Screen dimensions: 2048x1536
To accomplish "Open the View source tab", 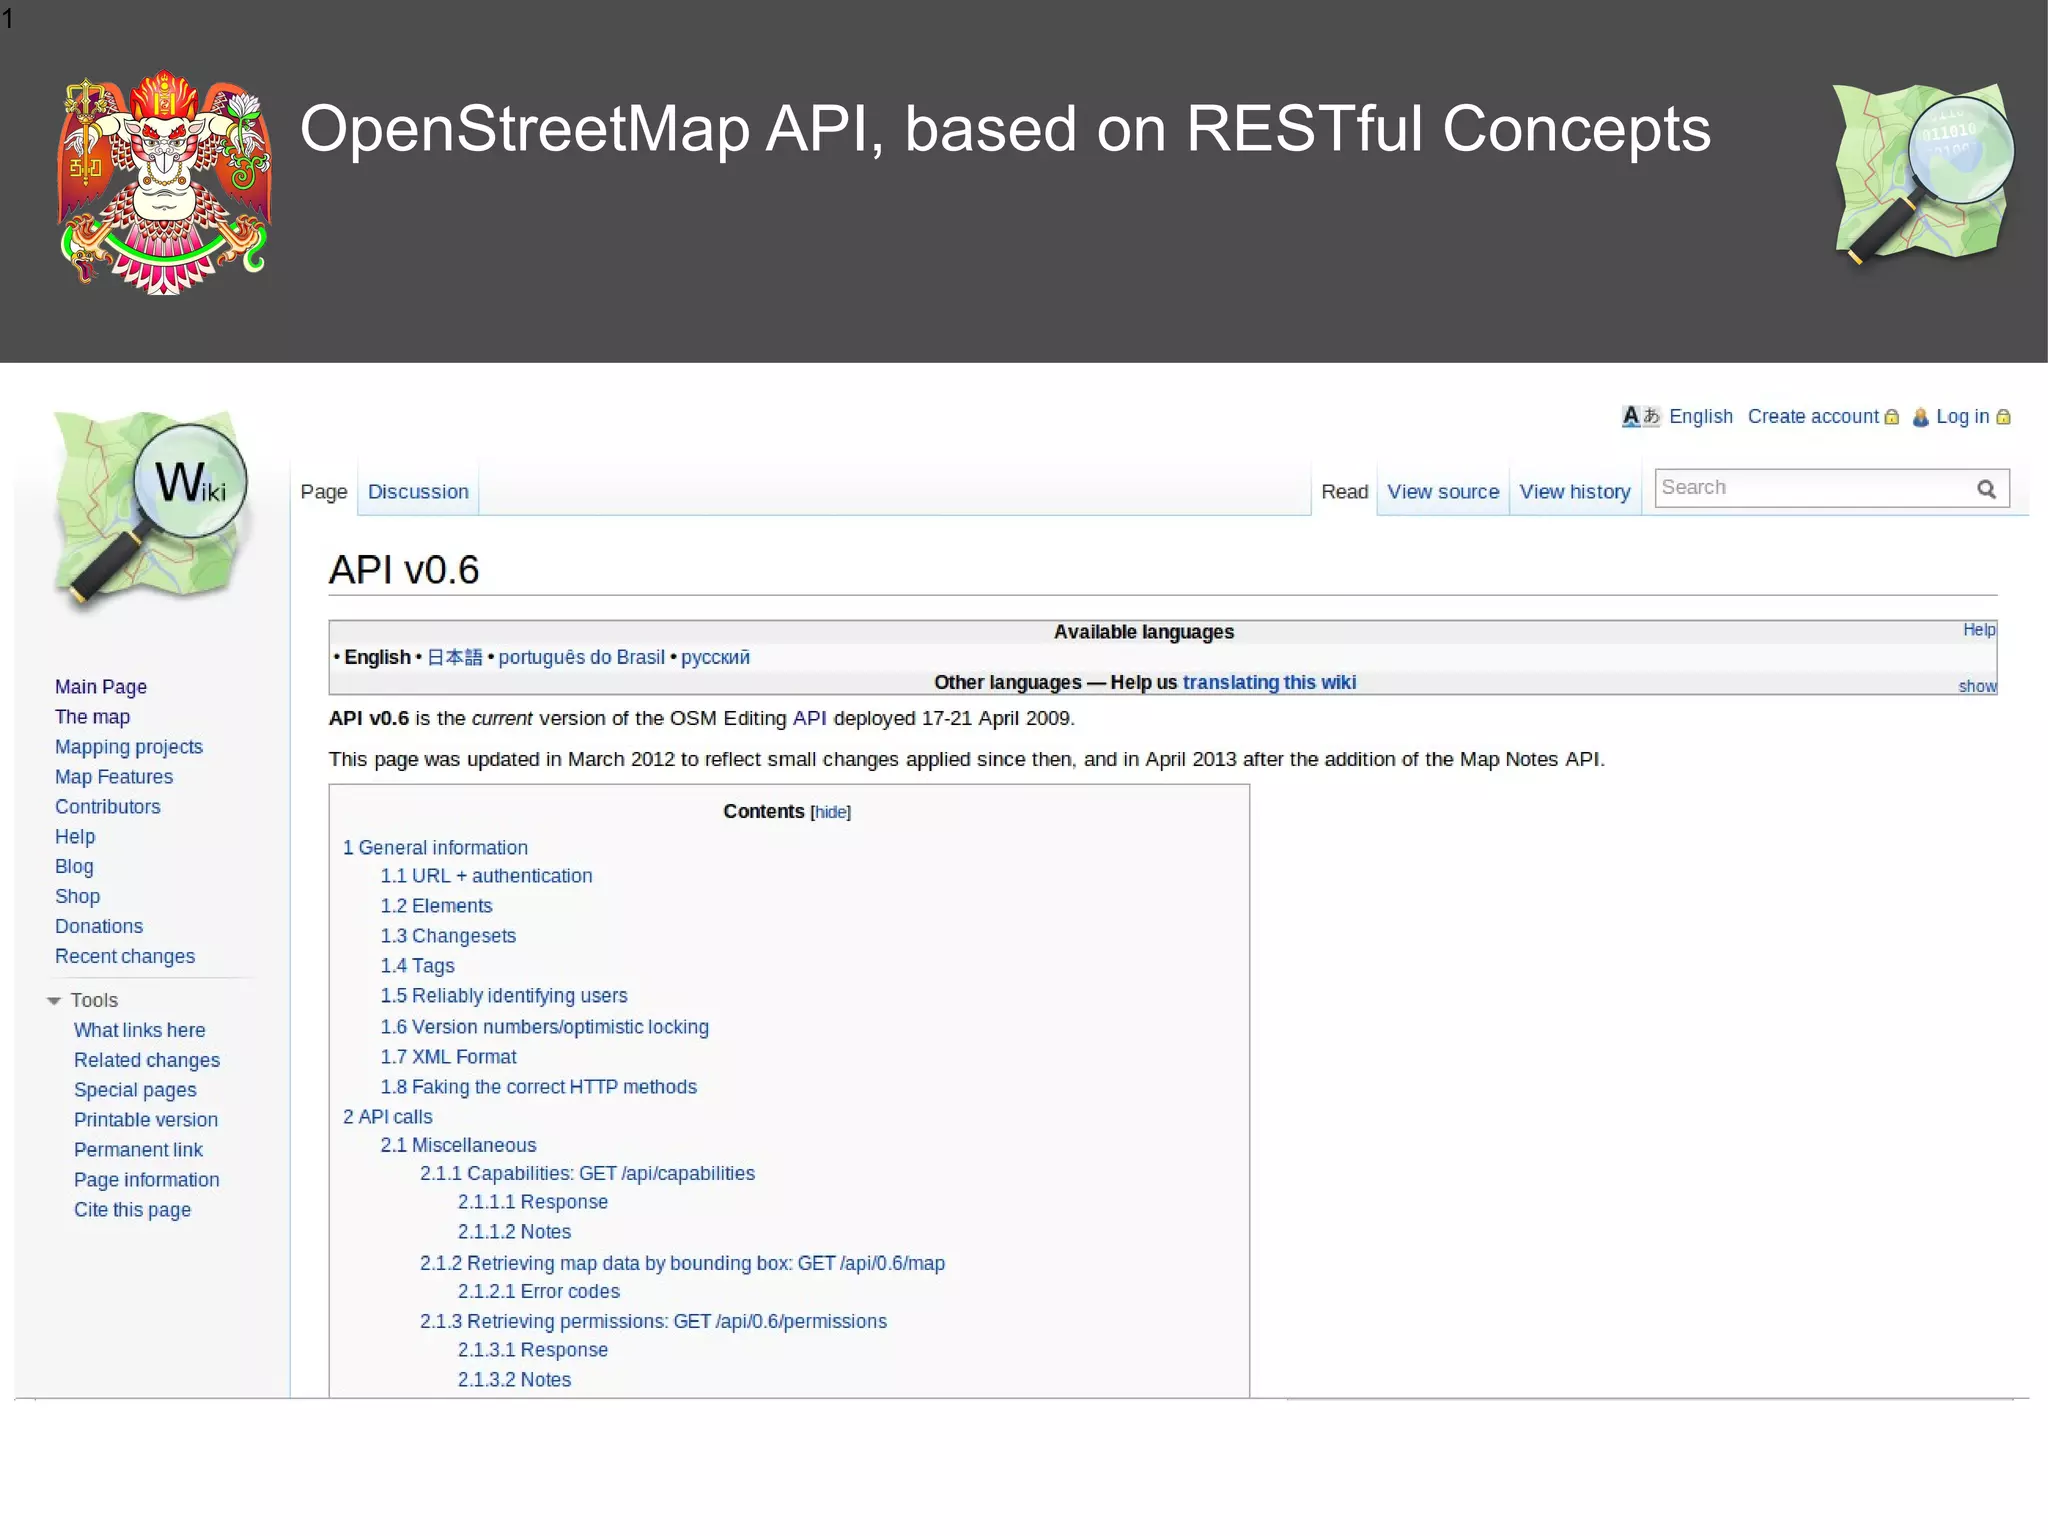I will click(1443, 491).
